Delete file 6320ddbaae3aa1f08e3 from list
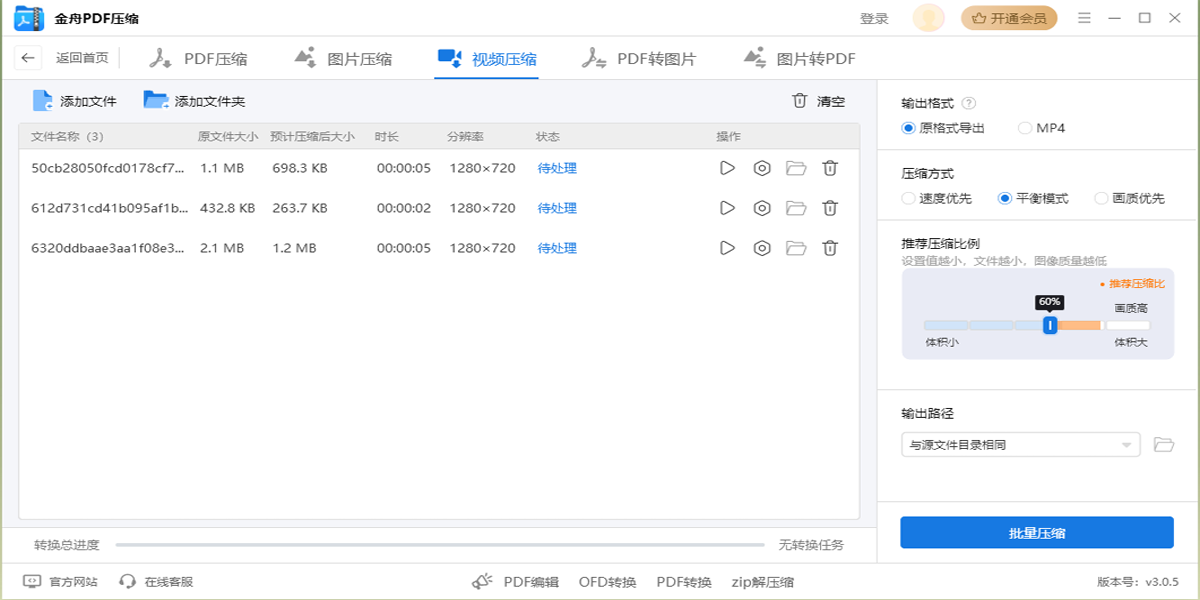The image size is (1200, 600). tap(830, 248)
